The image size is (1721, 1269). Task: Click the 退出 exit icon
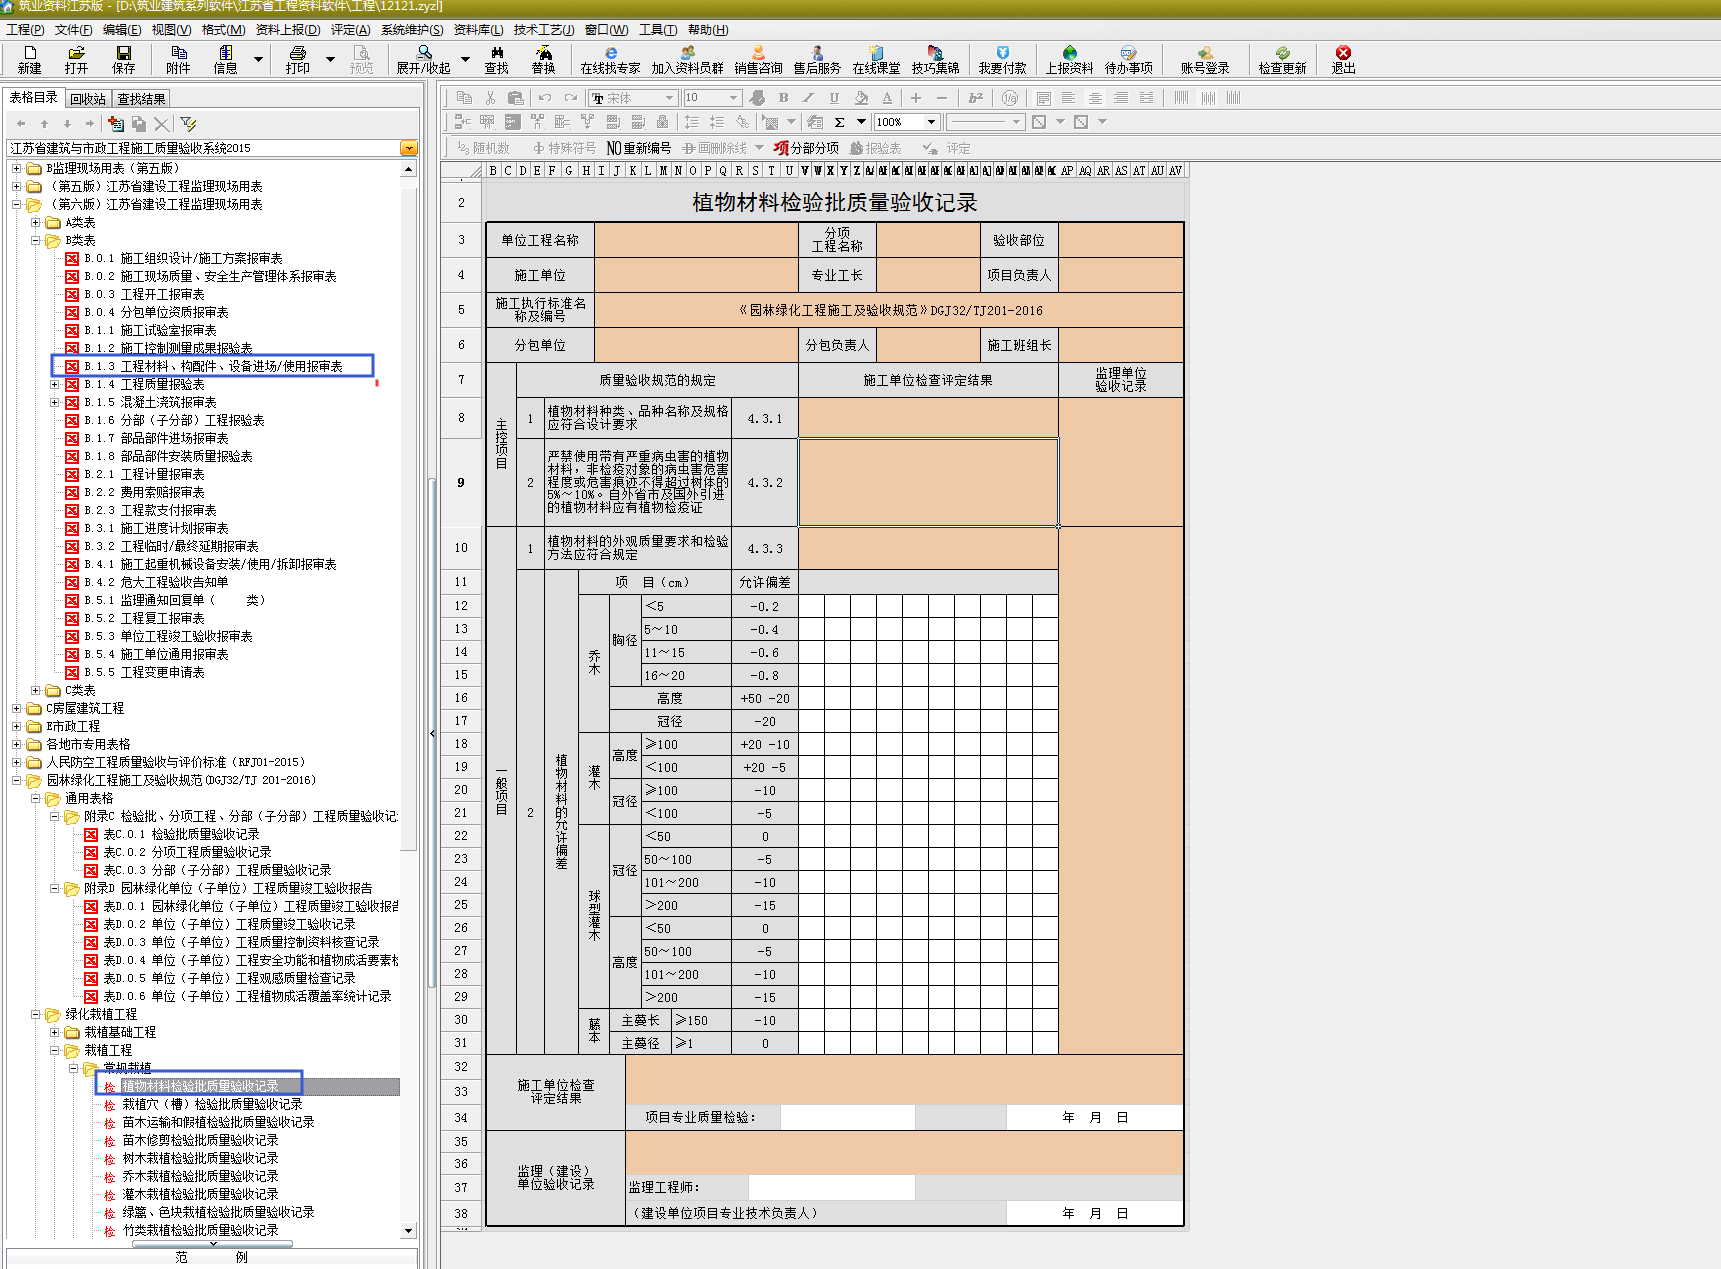pos(1343,60)
